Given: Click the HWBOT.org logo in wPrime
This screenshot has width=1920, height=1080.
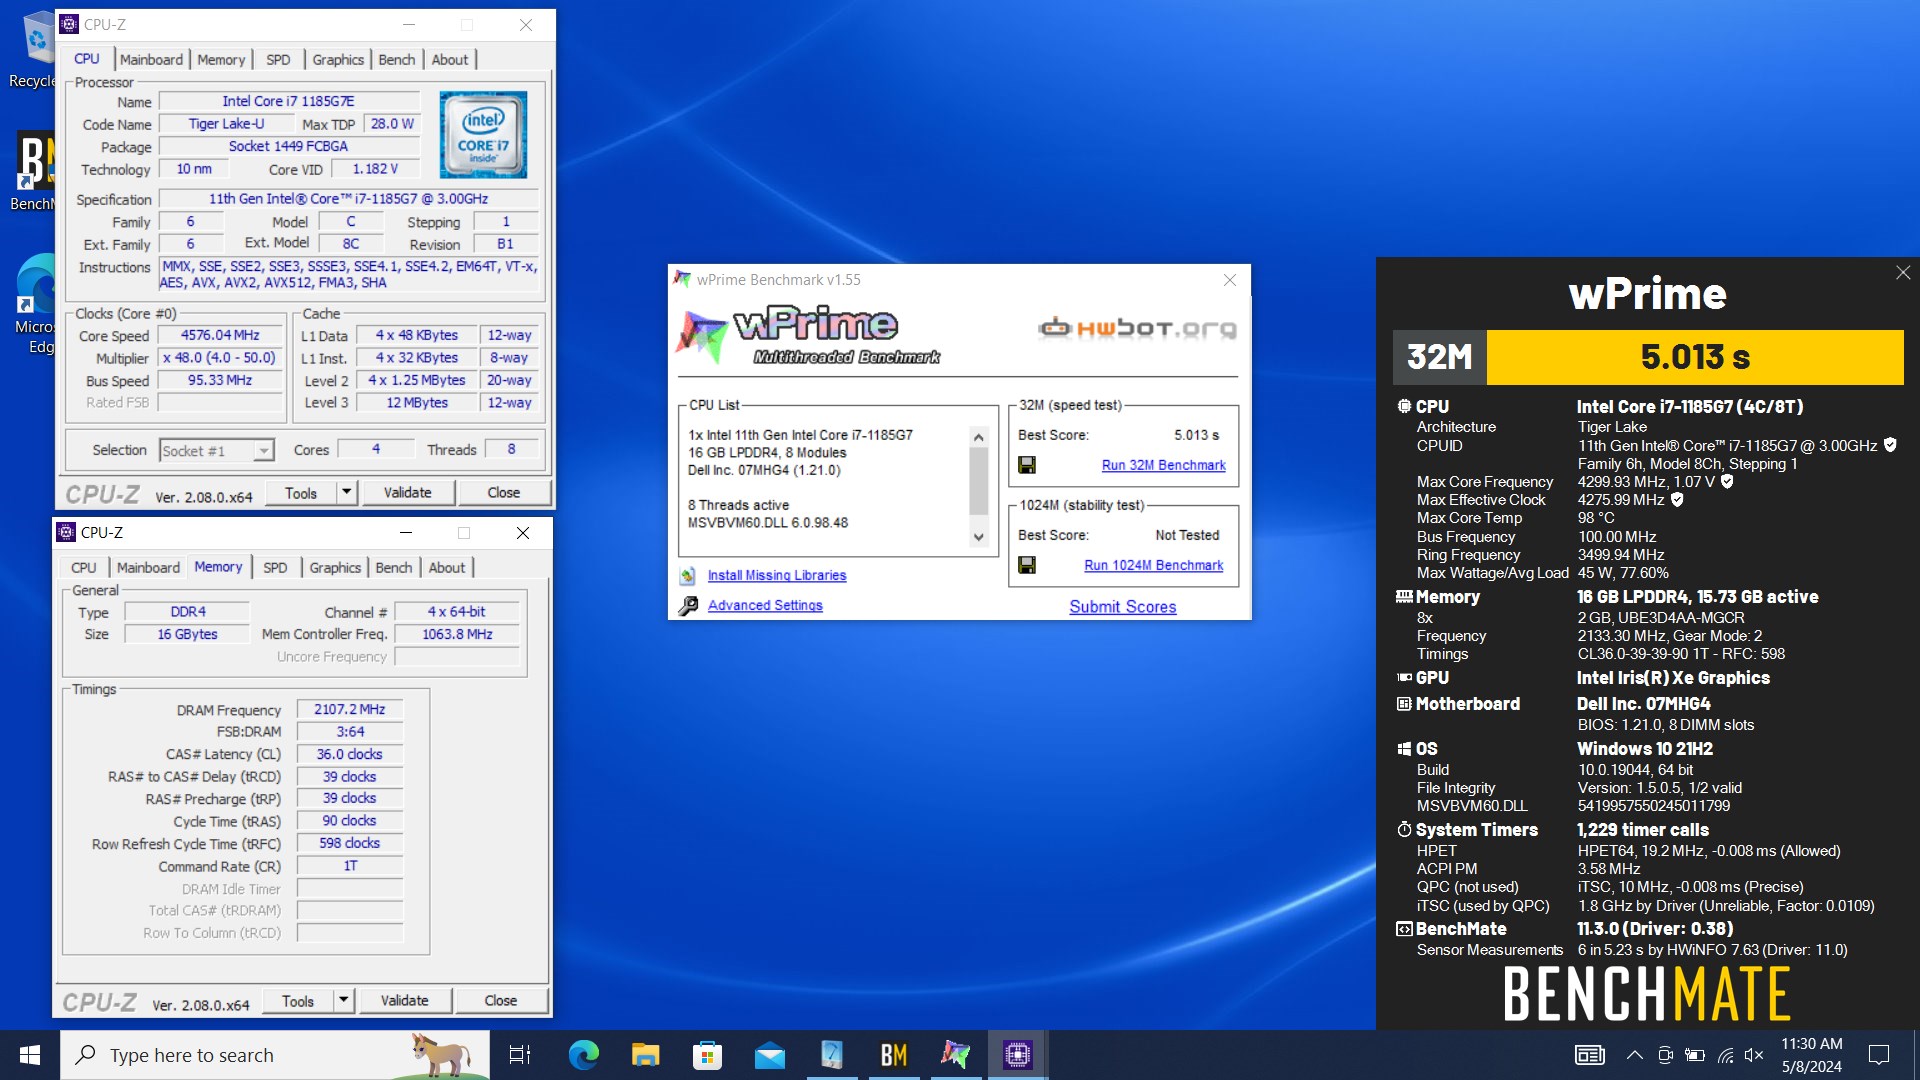Looking at the screenshot, I should coord(1137,328).
